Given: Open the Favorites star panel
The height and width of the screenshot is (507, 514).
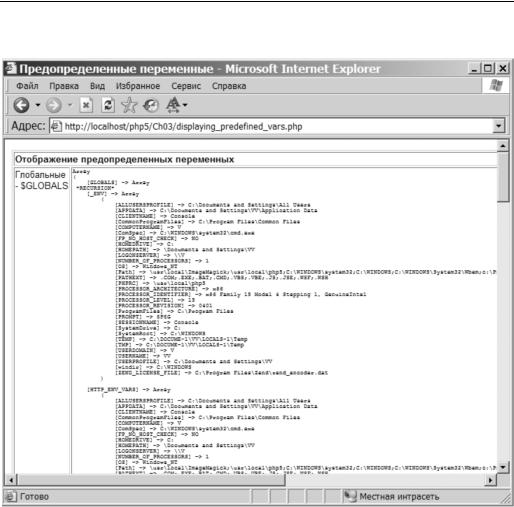Looking at the screenshot, I should point(129,105).
